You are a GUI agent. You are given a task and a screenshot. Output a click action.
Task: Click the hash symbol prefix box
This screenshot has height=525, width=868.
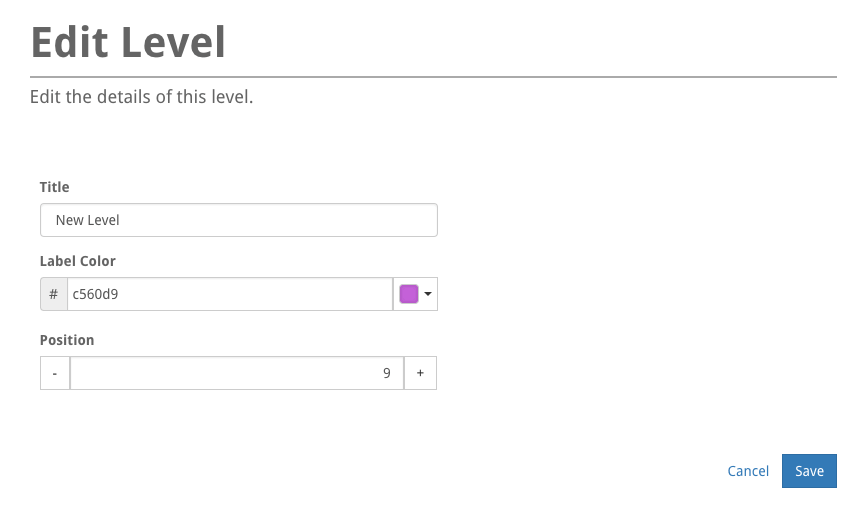click(x=54, y=294)
